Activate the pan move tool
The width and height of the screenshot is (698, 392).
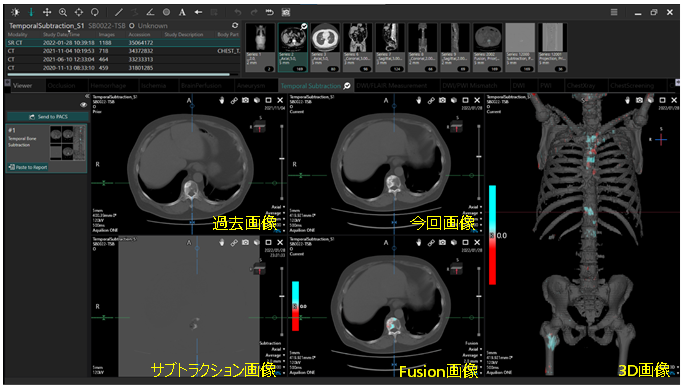tap(47, 12)
